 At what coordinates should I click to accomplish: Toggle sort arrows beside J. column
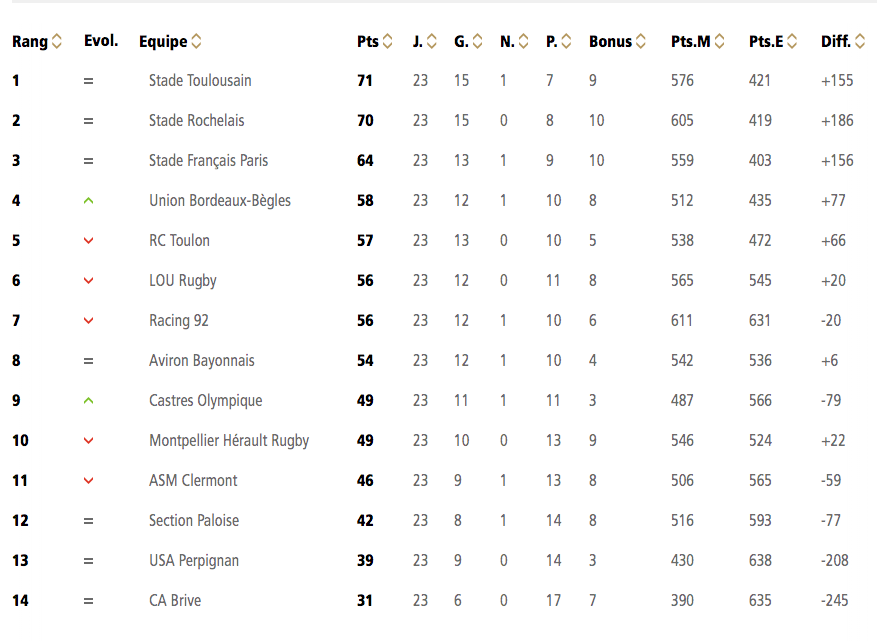[x=431, y=41]
